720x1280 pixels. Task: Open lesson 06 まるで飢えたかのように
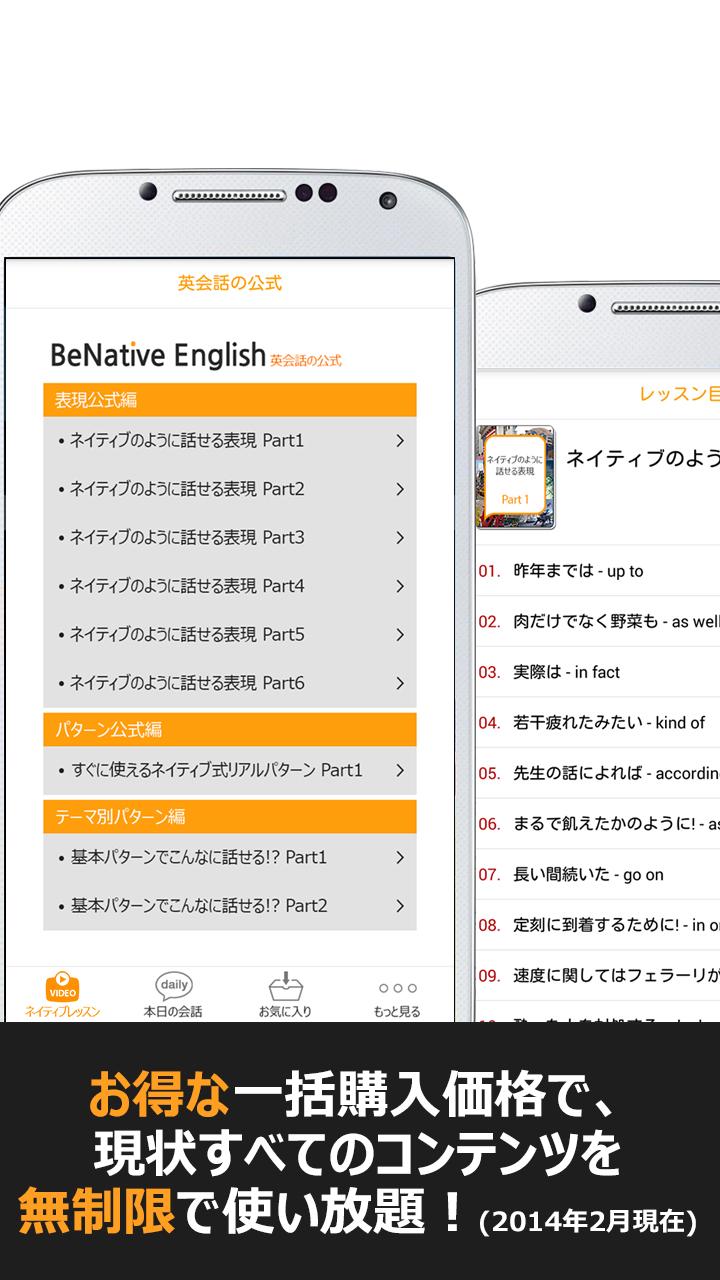coord(598,823)
